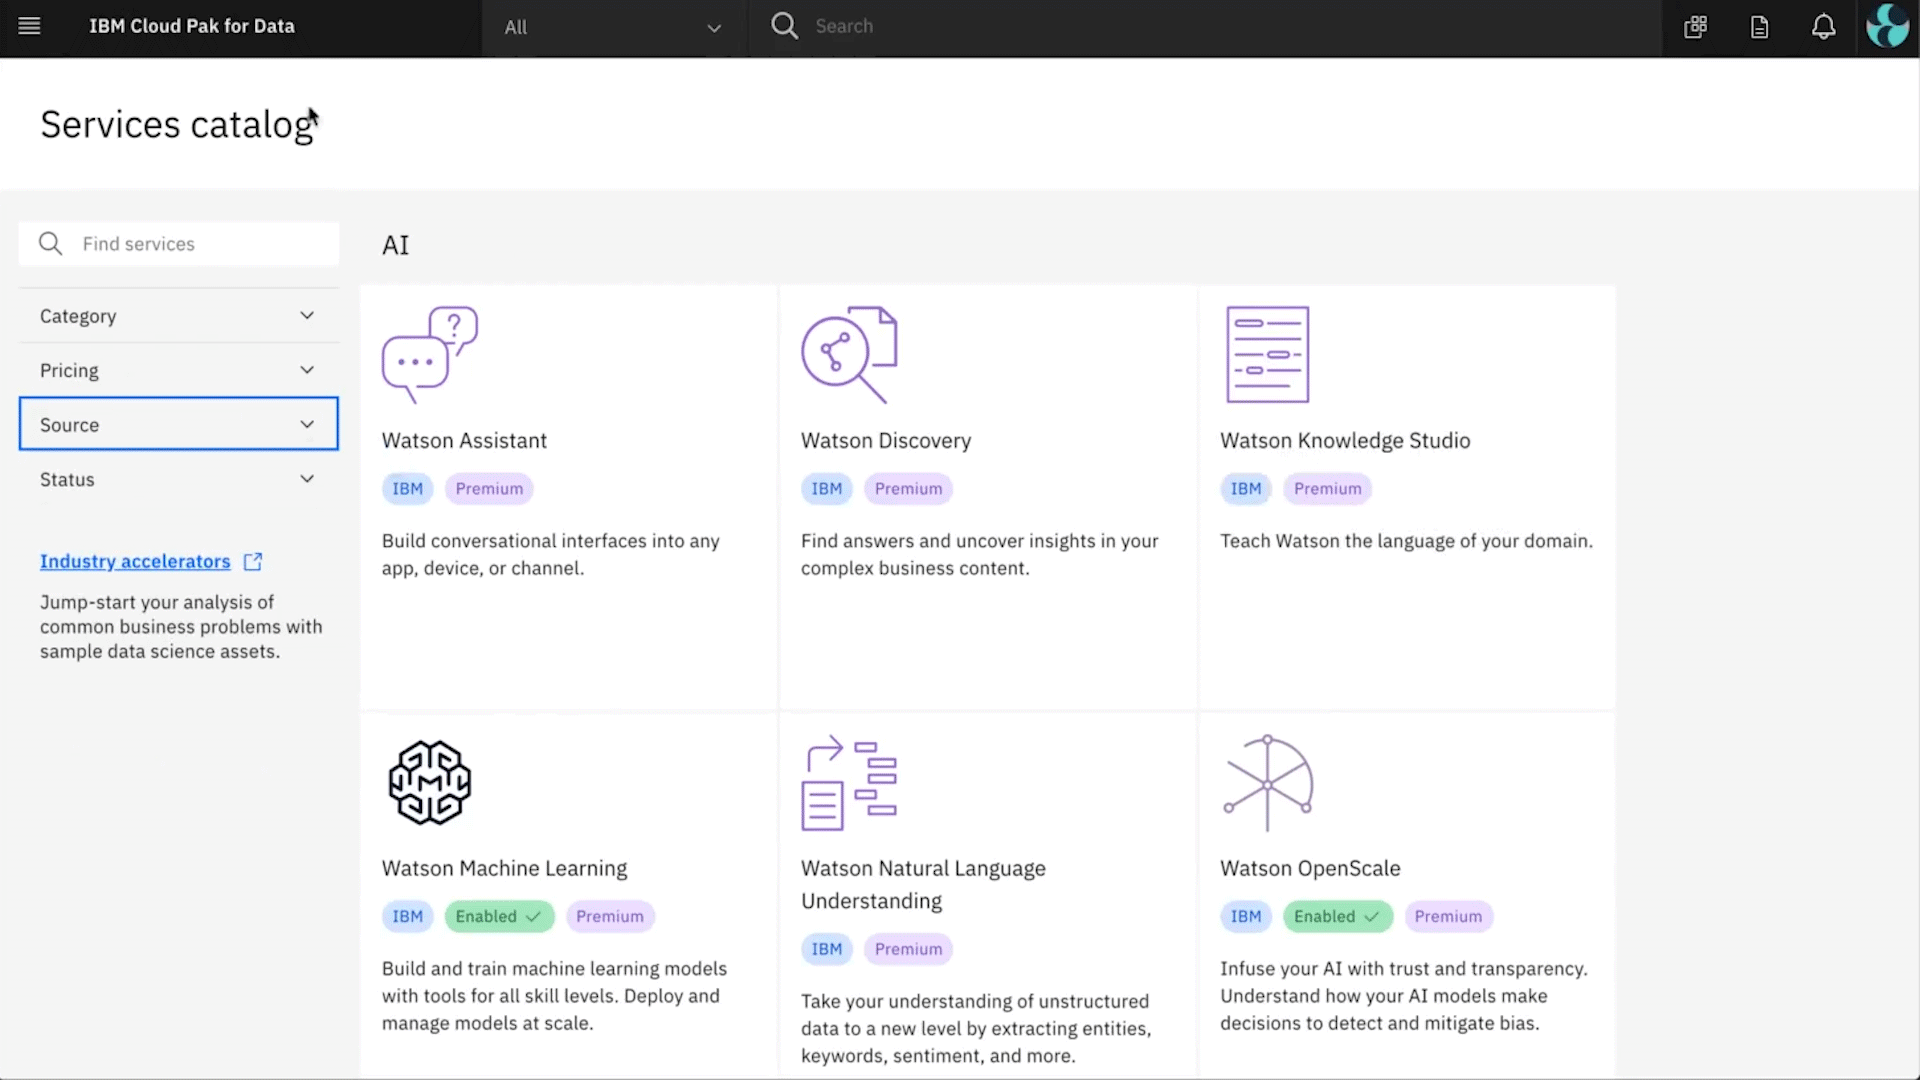Click into the Find services field
Image resolution: width=1920 pixels, height=1080 pixels.
pyautogui.click(x=179, y=244)
